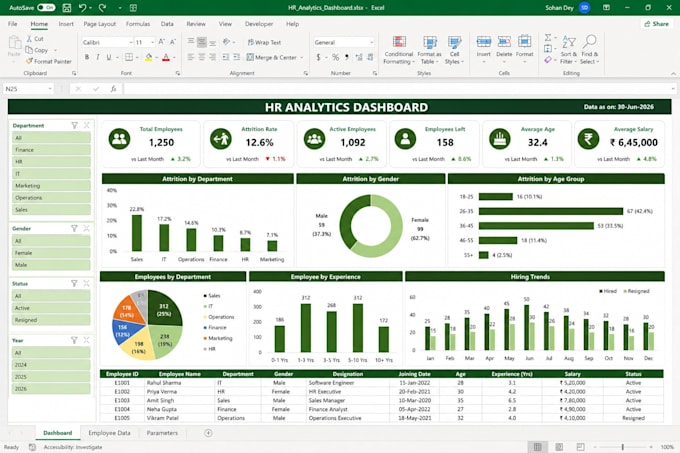Toggle multi-select on Year slicer

[75, 340]
